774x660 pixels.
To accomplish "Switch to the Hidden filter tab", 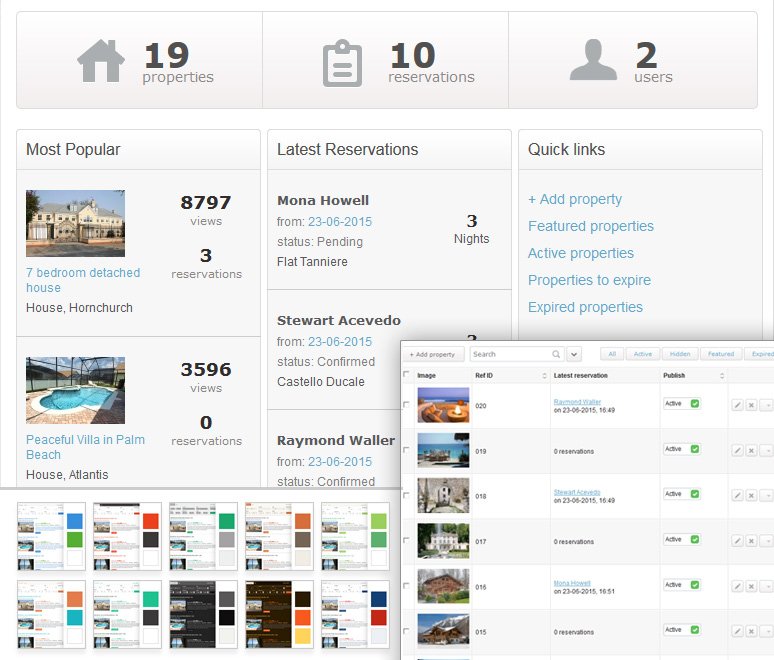I will (680, 354).
